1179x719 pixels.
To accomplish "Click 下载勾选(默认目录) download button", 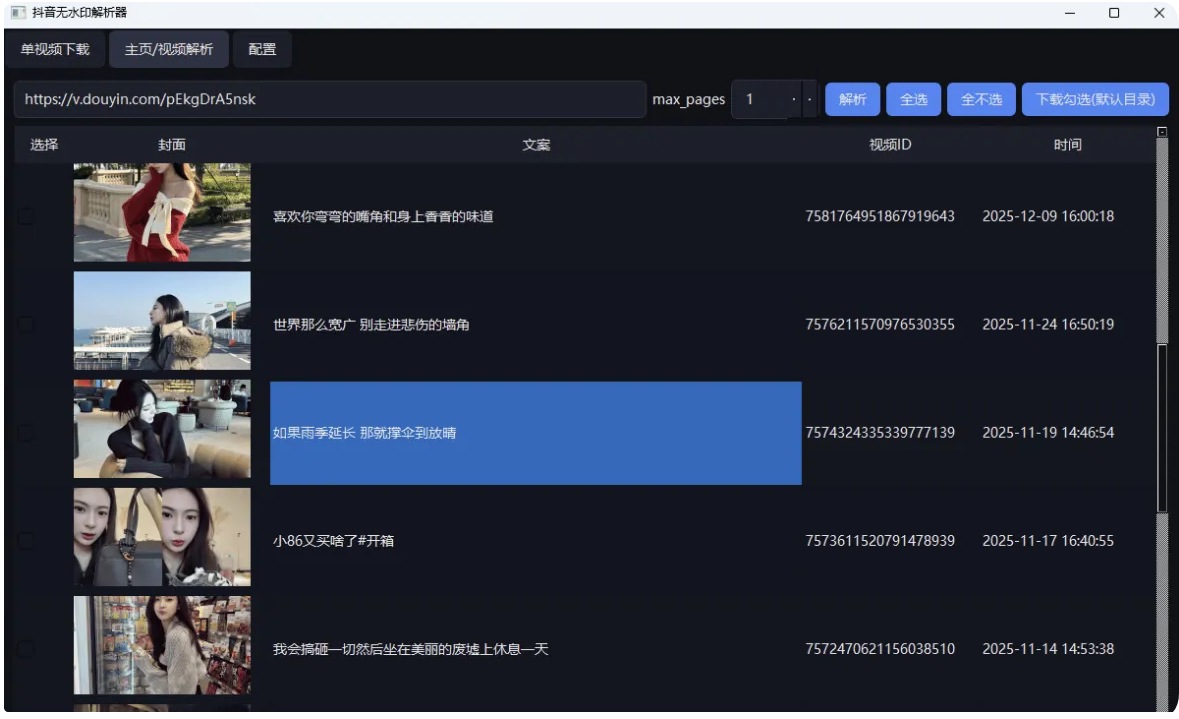I will pos(1095,100).
